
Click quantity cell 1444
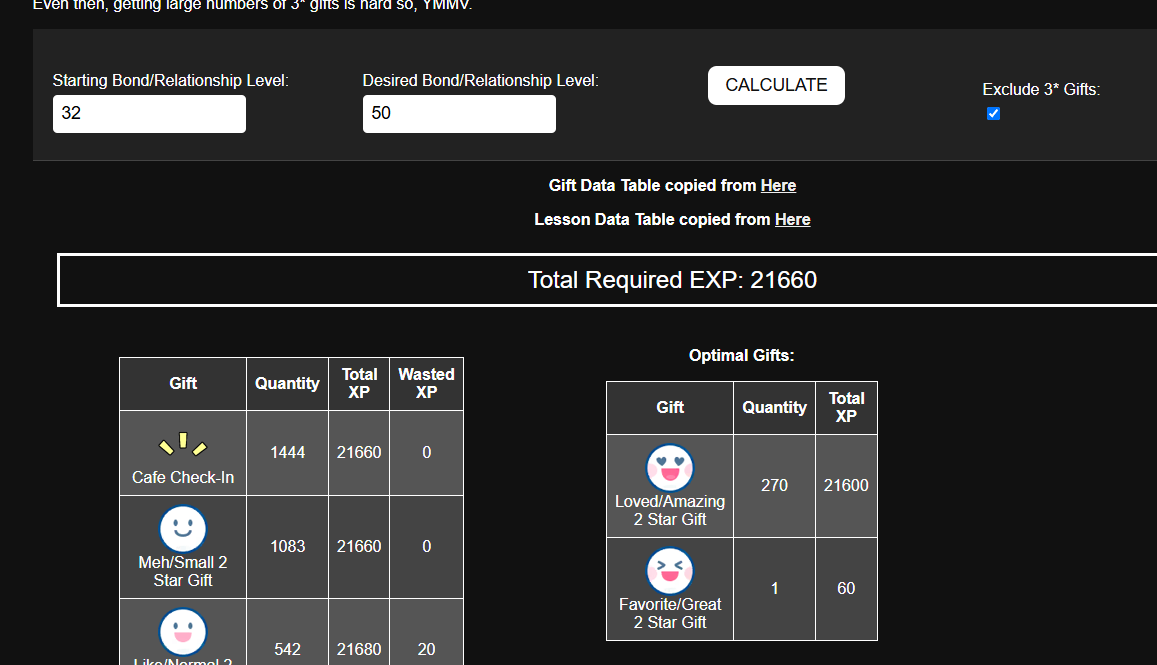point(288,452)
